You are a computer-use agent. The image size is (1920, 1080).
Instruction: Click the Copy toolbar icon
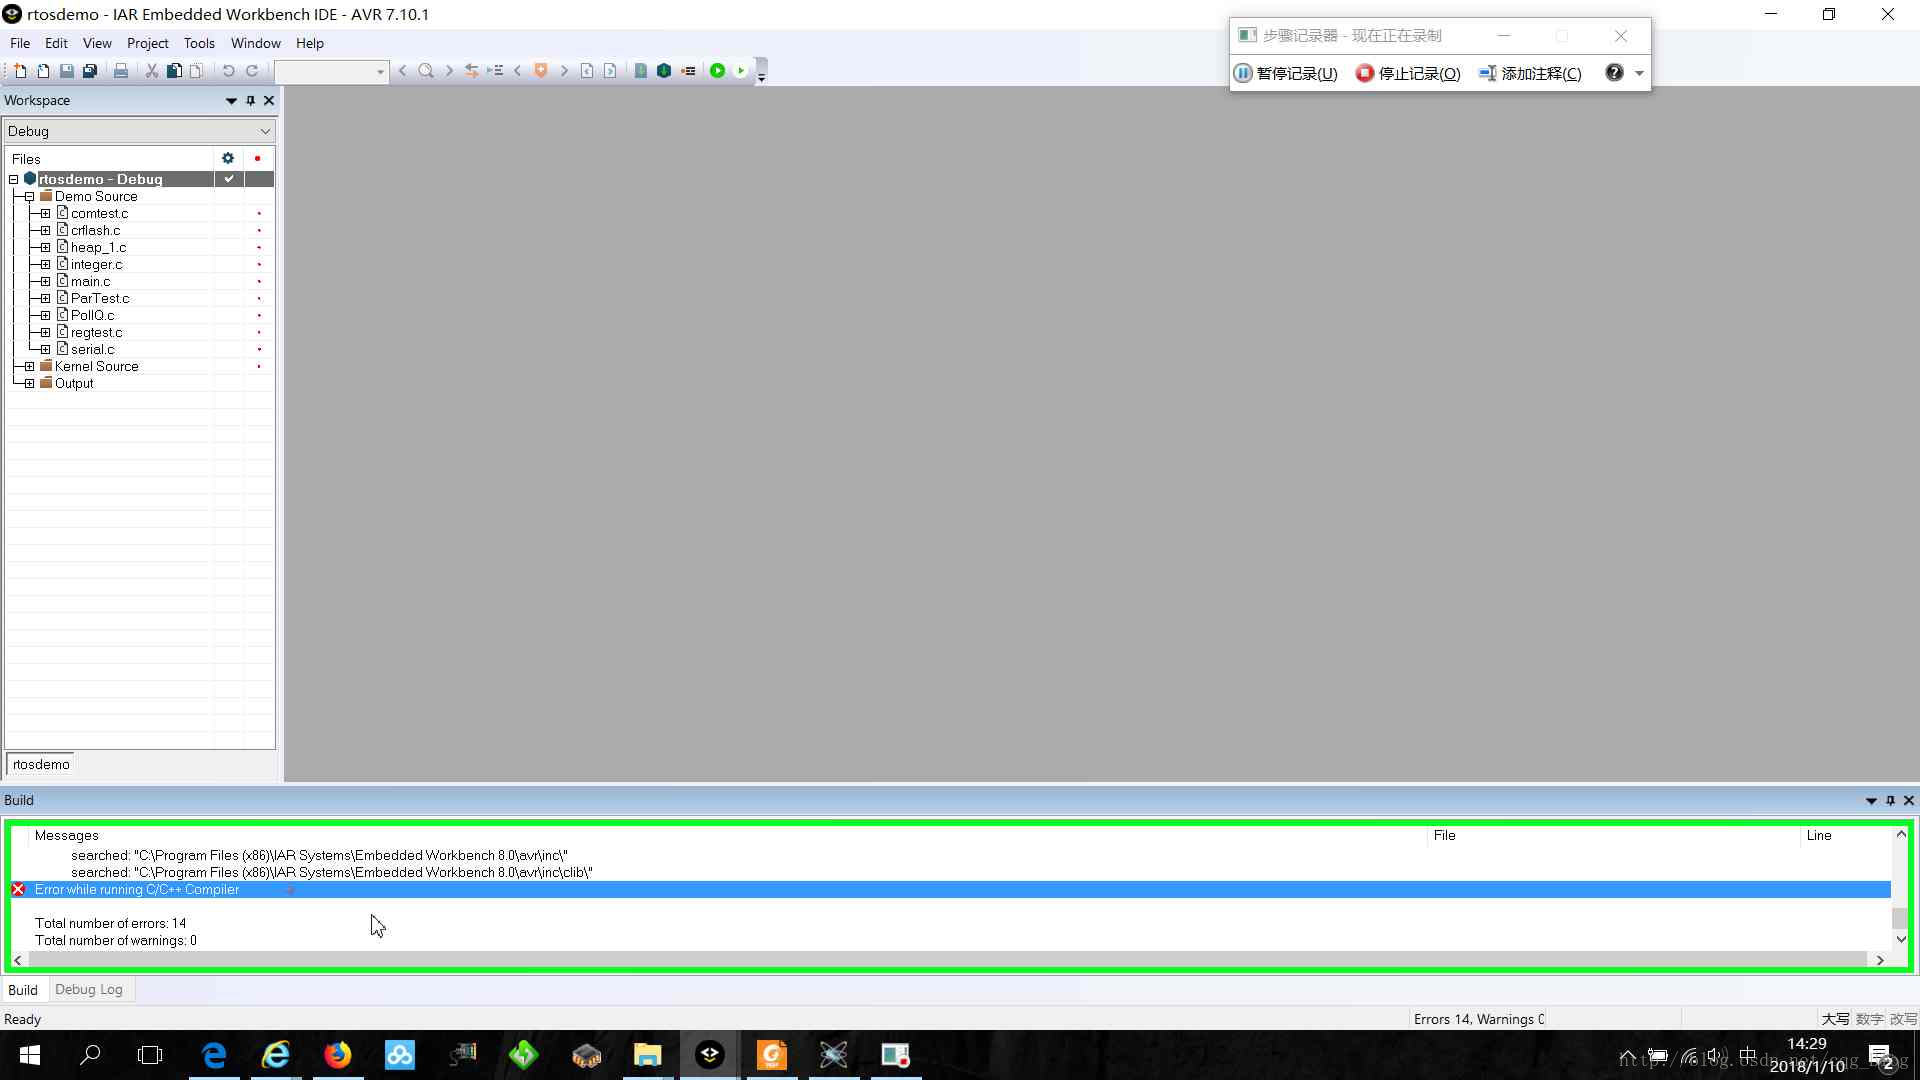point(174,71)
